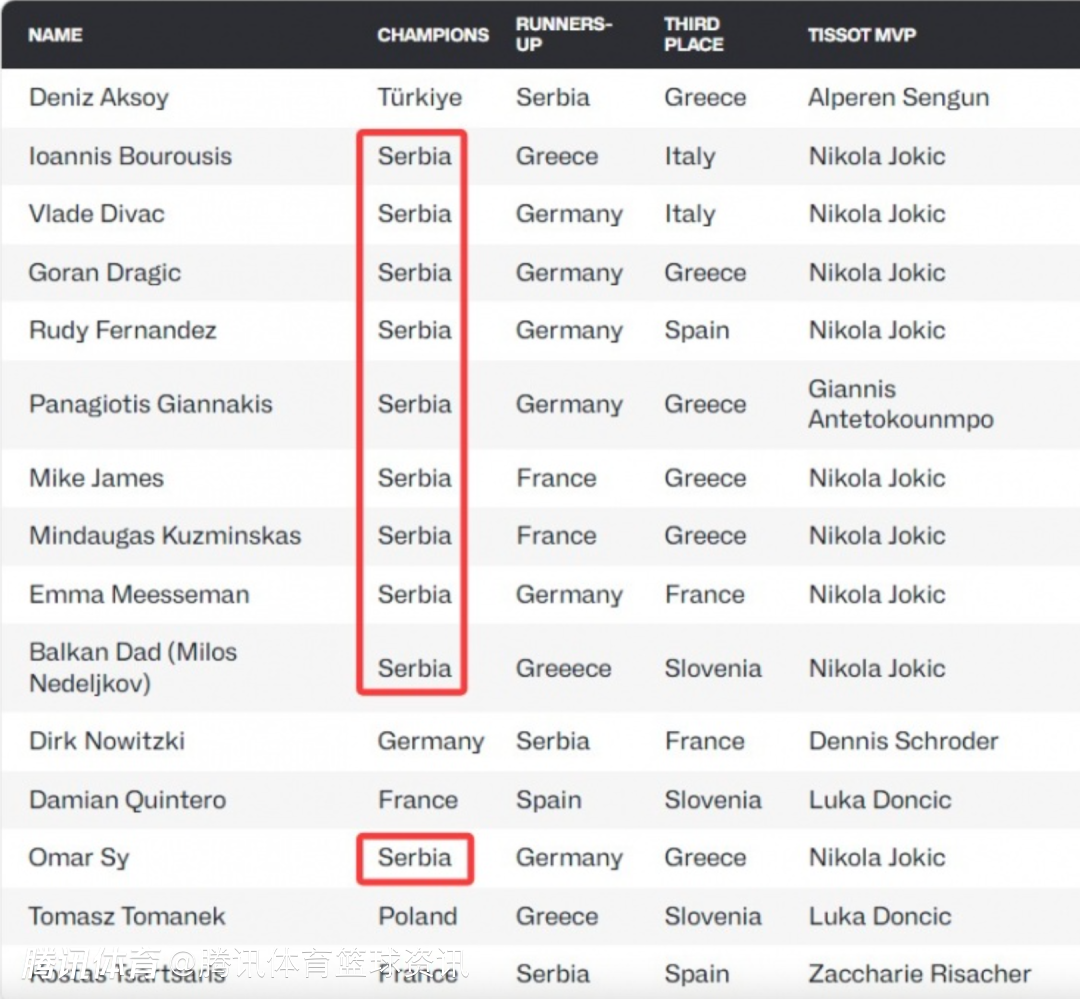Click the Goran Dragic row name
Image resolution: width=1080 pixels, height=999 pixels.
(x=105, y=273)
